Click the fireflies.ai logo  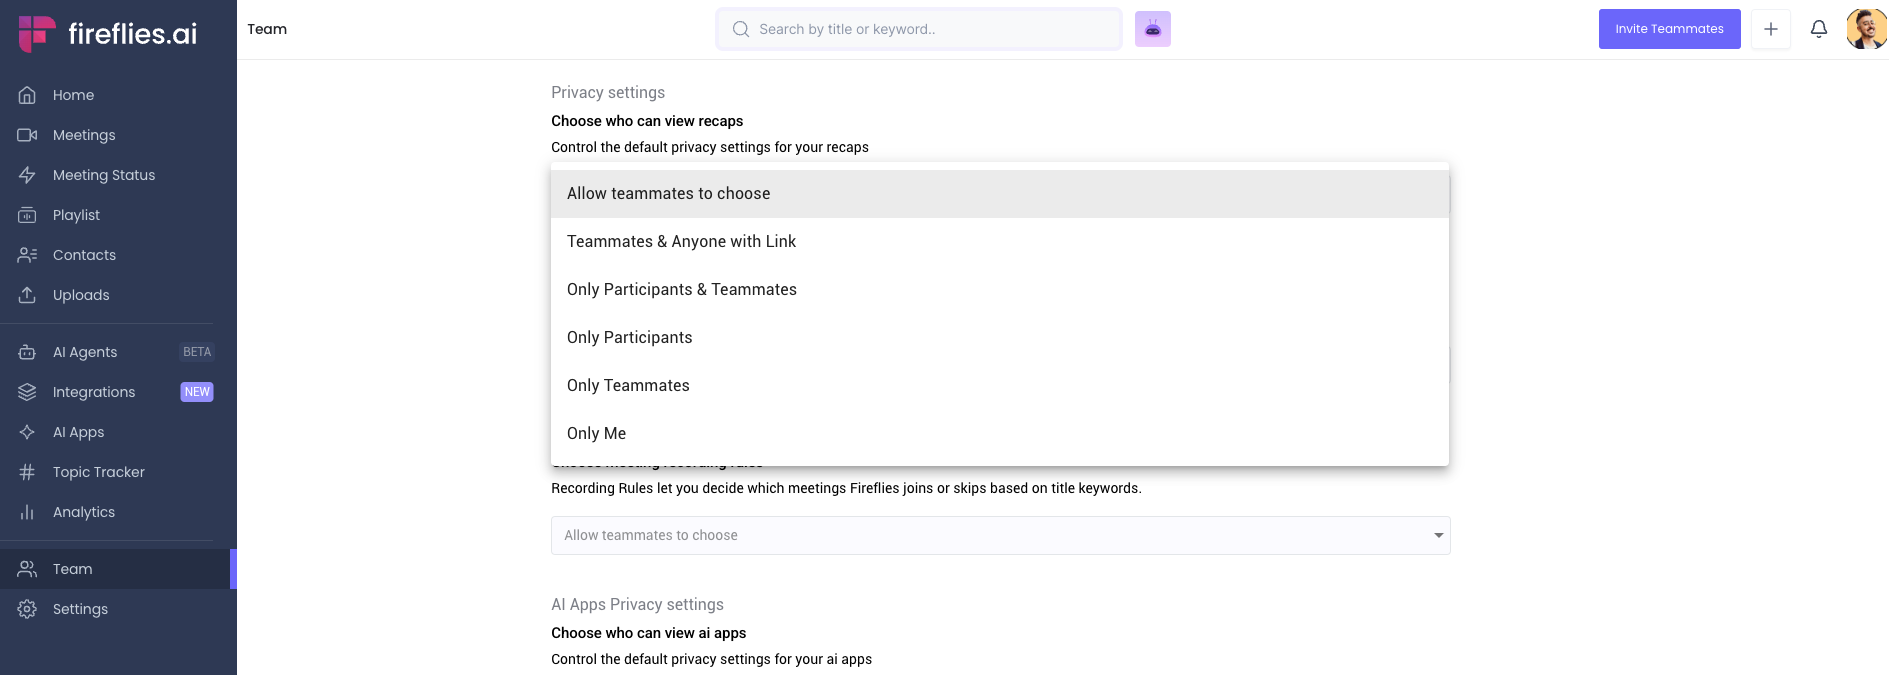click(x=108, y=34)
